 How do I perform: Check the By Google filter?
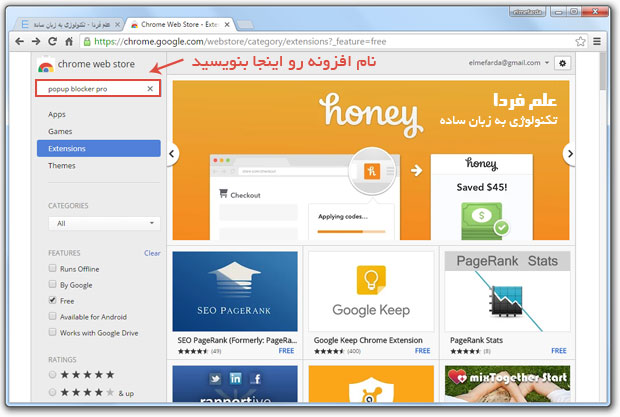[53, 284]
